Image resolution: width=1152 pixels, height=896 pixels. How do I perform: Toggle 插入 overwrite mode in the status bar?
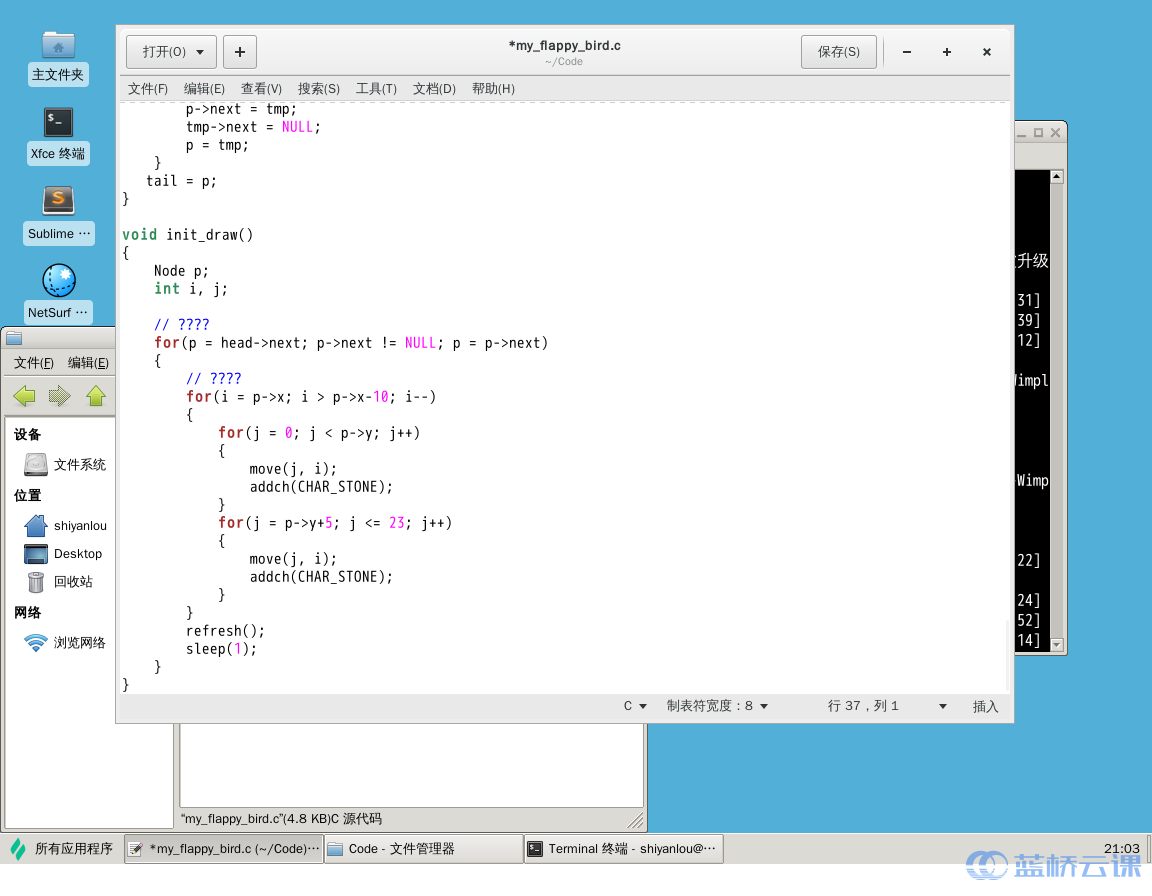pos(985,706)
